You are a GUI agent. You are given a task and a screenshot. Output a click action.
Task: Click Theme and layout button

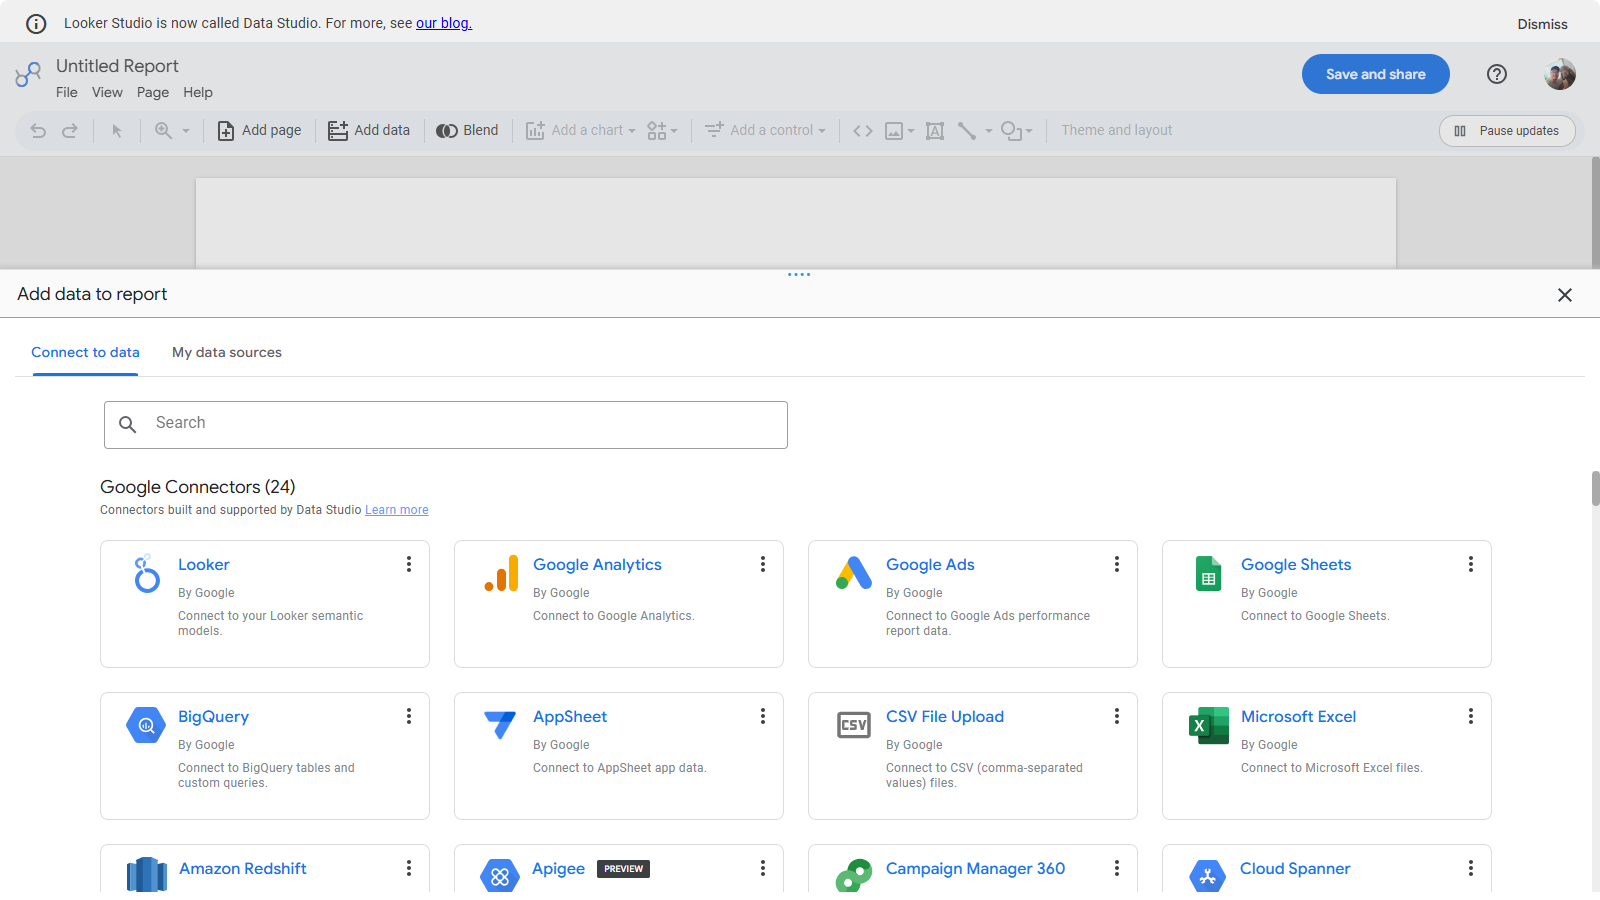[x=1117, y=131]
